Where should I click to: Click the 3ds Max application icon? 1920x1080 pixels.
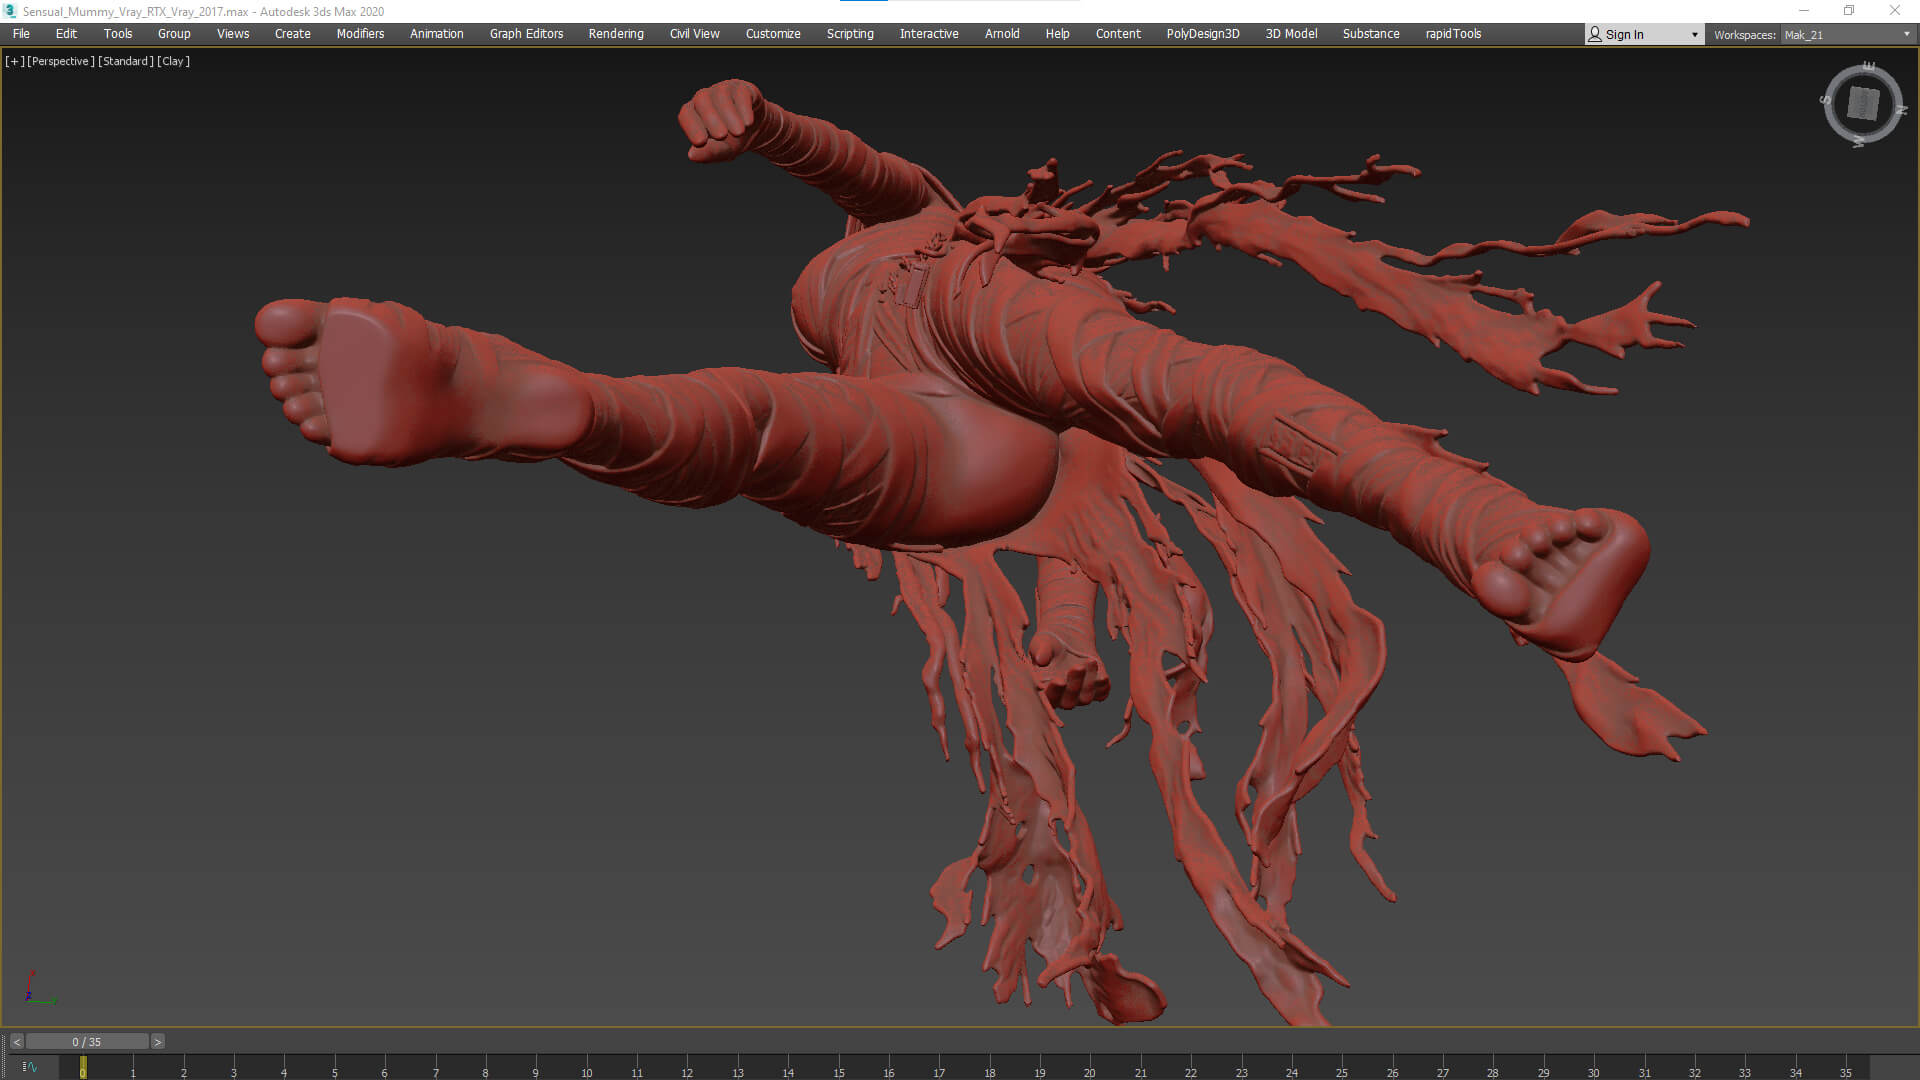click(x=10, y=11)
